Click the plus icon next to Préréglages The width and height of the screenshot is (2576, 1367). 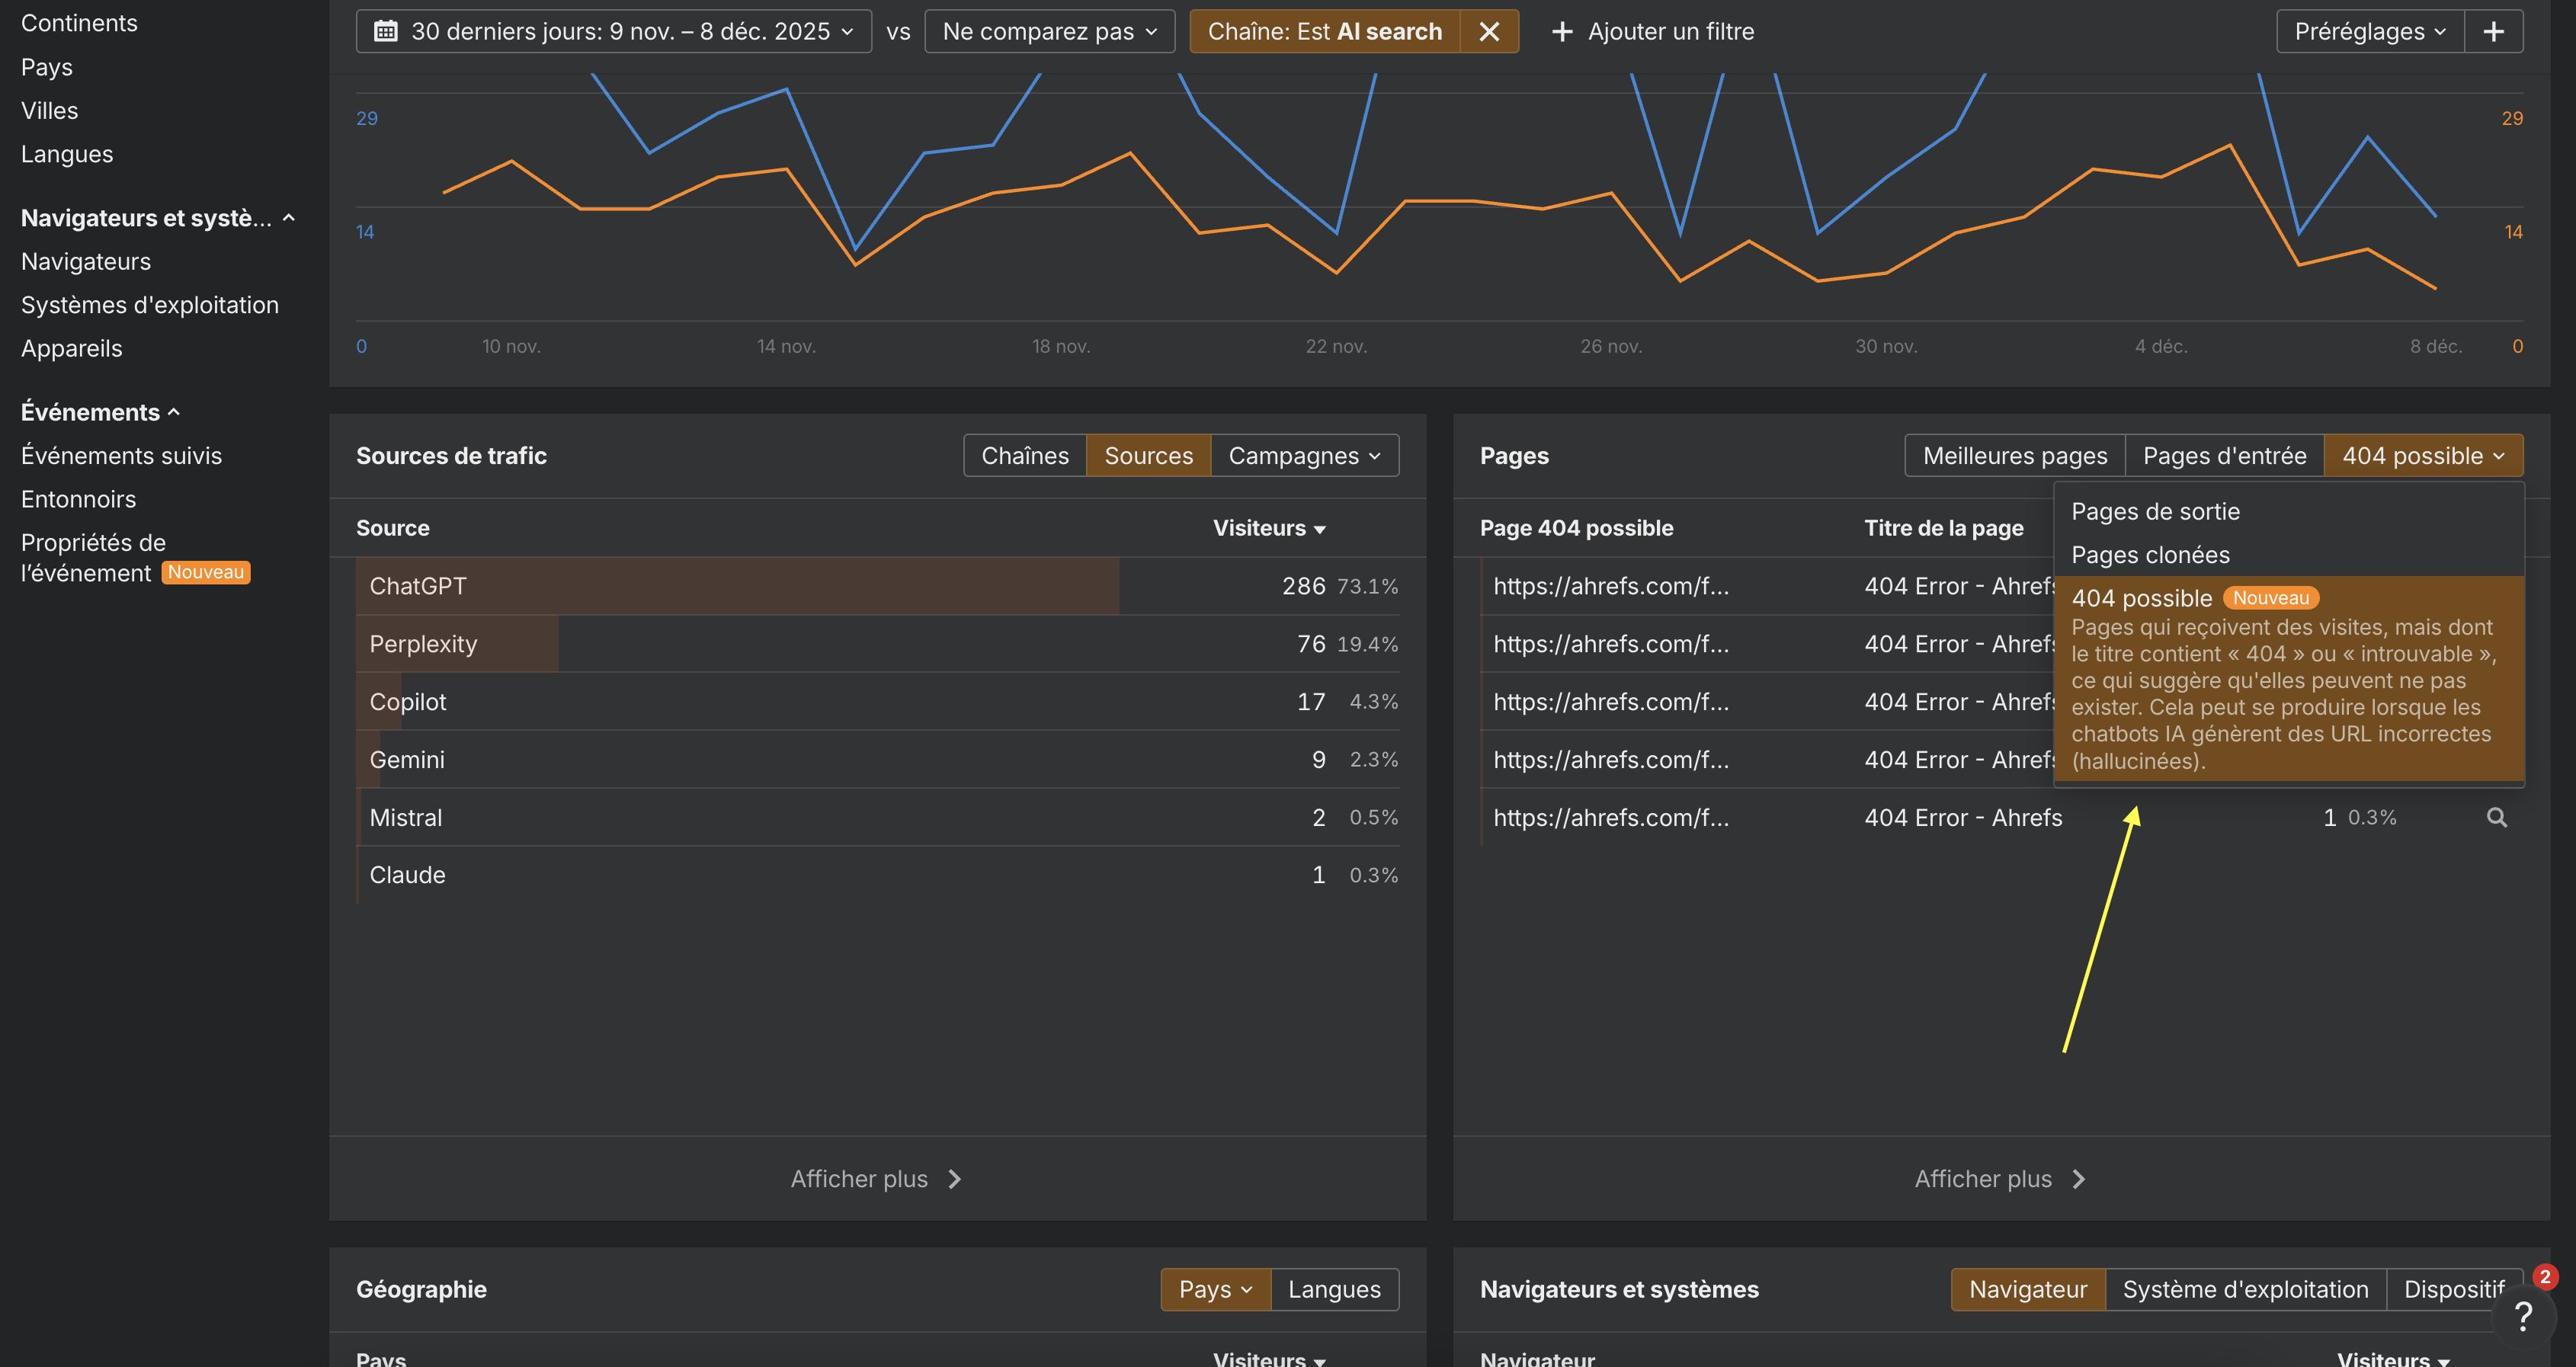[x=2494, y=31]
